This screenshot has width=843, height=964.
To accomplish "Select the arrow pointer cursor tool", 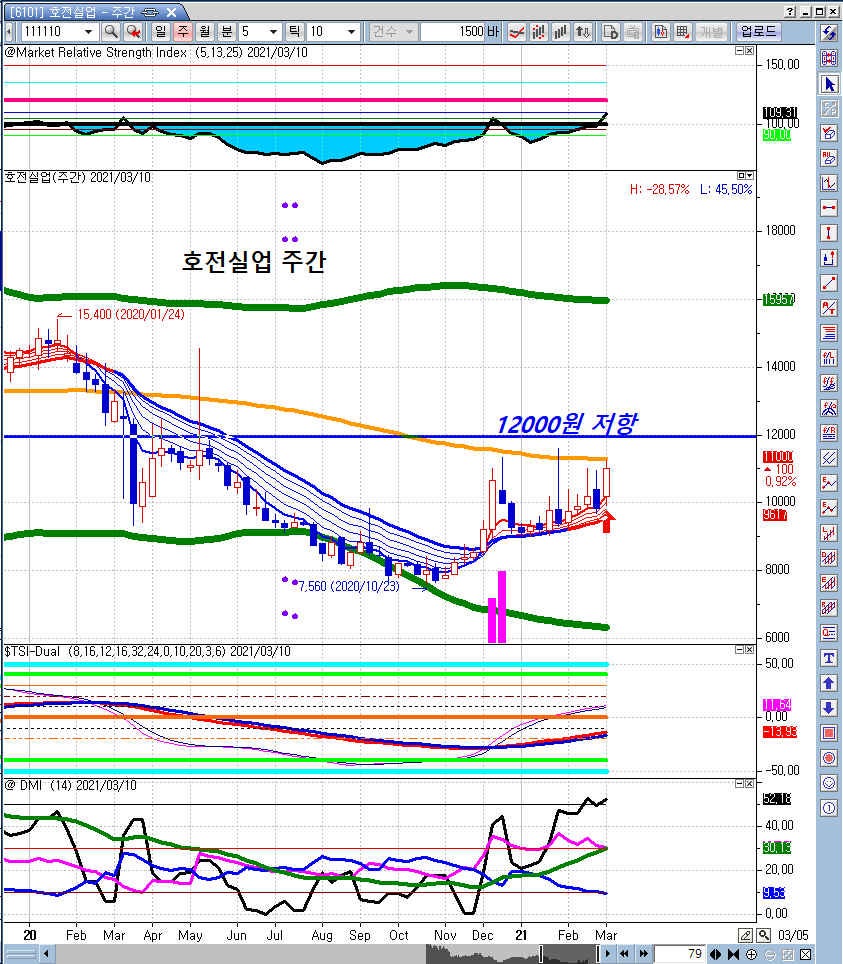I will pos(829,84).
